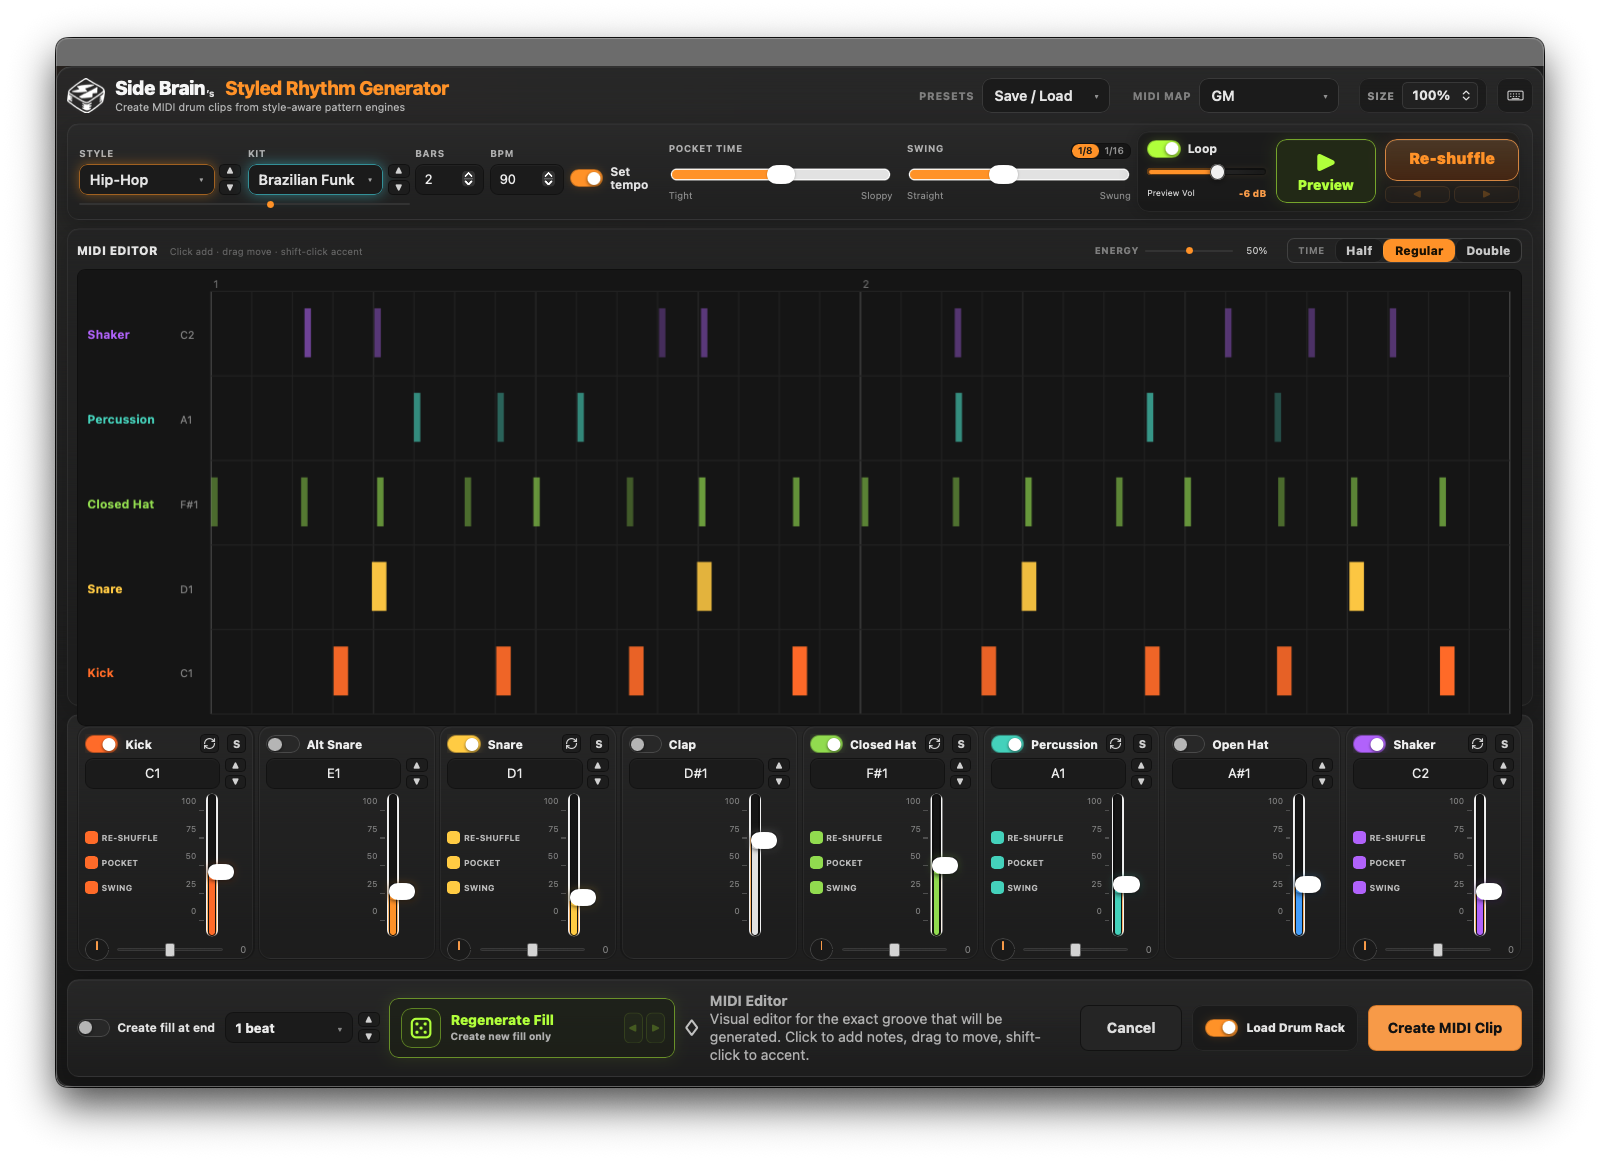1600x1161 pixels.
Task: Click the Closed Hat pan knob
Action: click(x=821, y=949)
